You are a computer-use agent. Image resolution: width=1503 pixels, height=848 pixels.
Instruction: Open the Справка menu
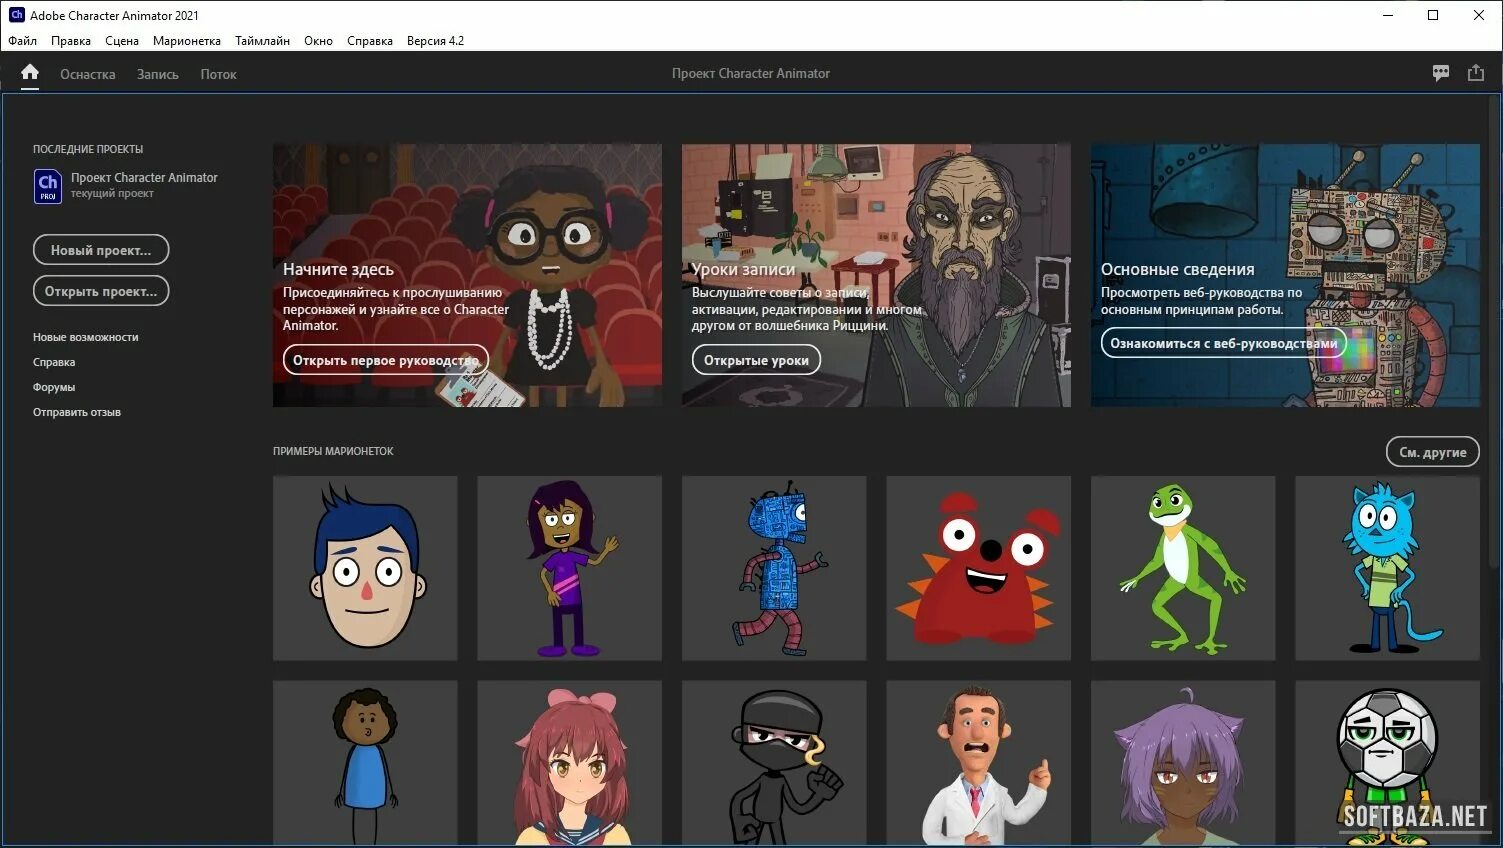click(x=370, y=41)
